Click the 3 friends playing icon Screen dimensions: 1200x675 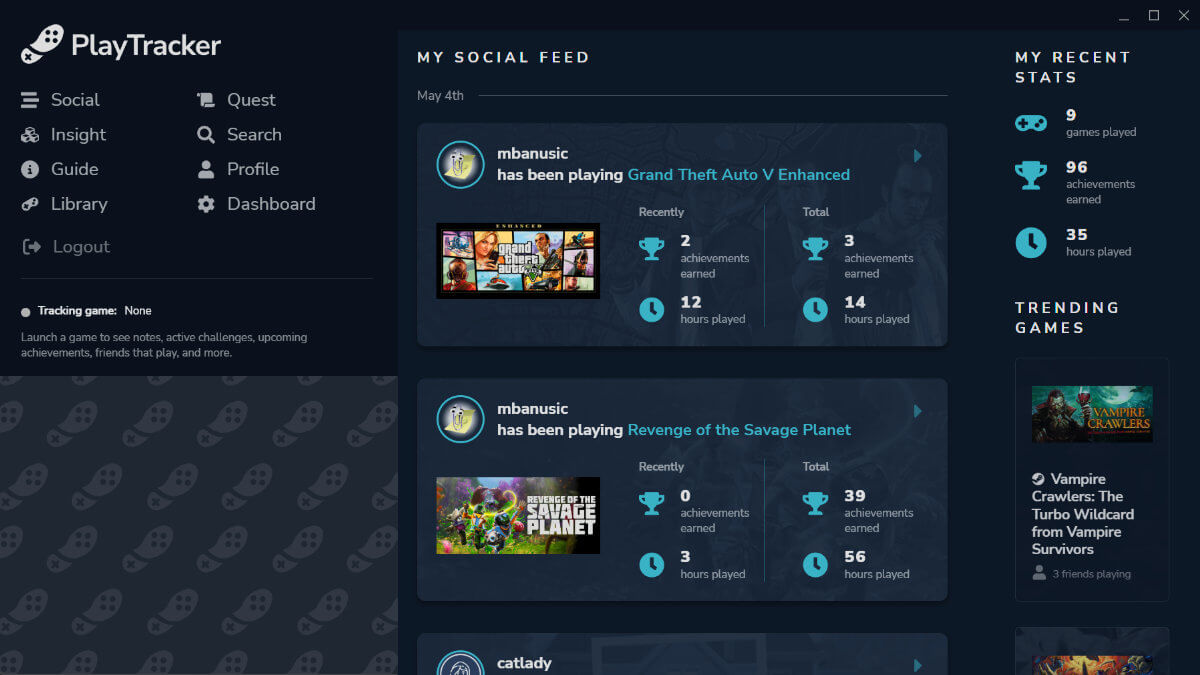(1039, 574)
